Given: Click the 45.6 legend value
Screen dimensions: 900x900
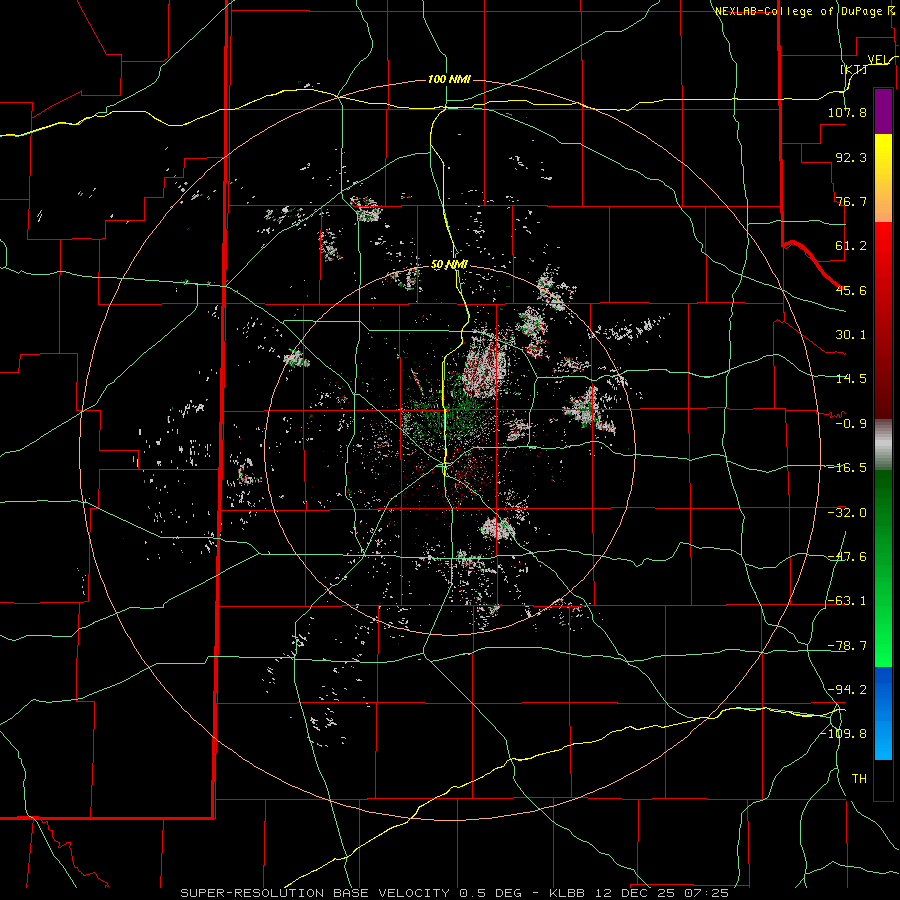Looking at the screenshot, I should (851, 290).
